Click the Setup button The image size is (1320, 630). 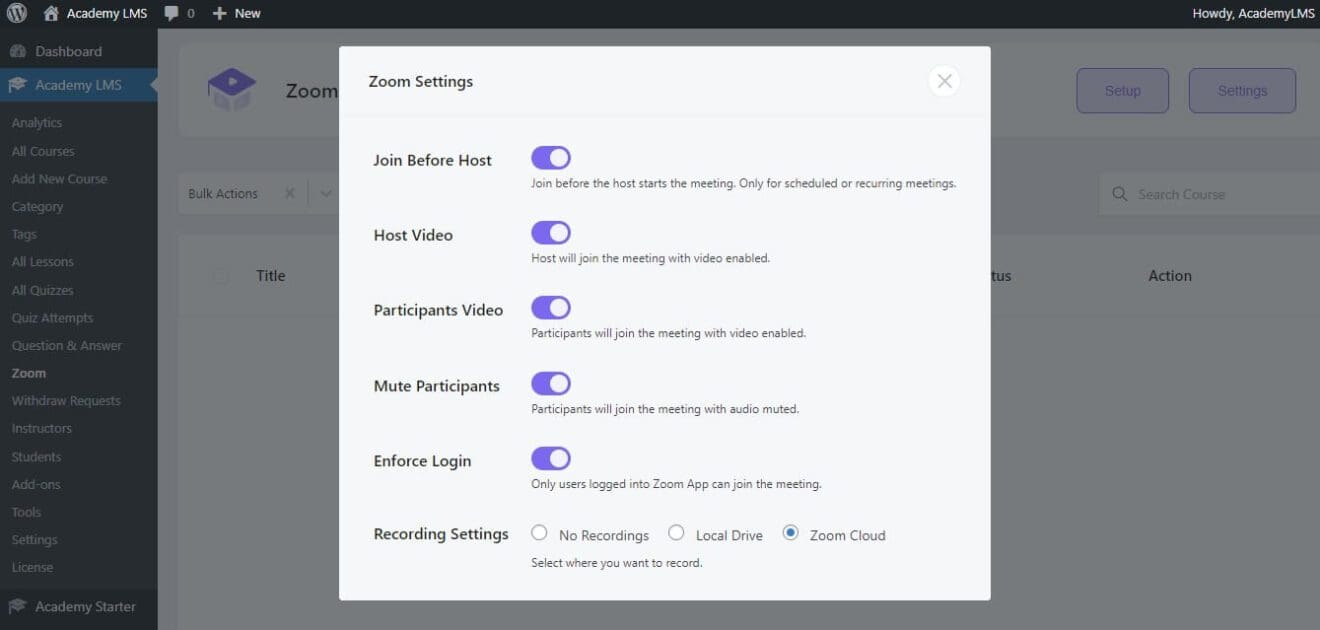coord(1122,90)
